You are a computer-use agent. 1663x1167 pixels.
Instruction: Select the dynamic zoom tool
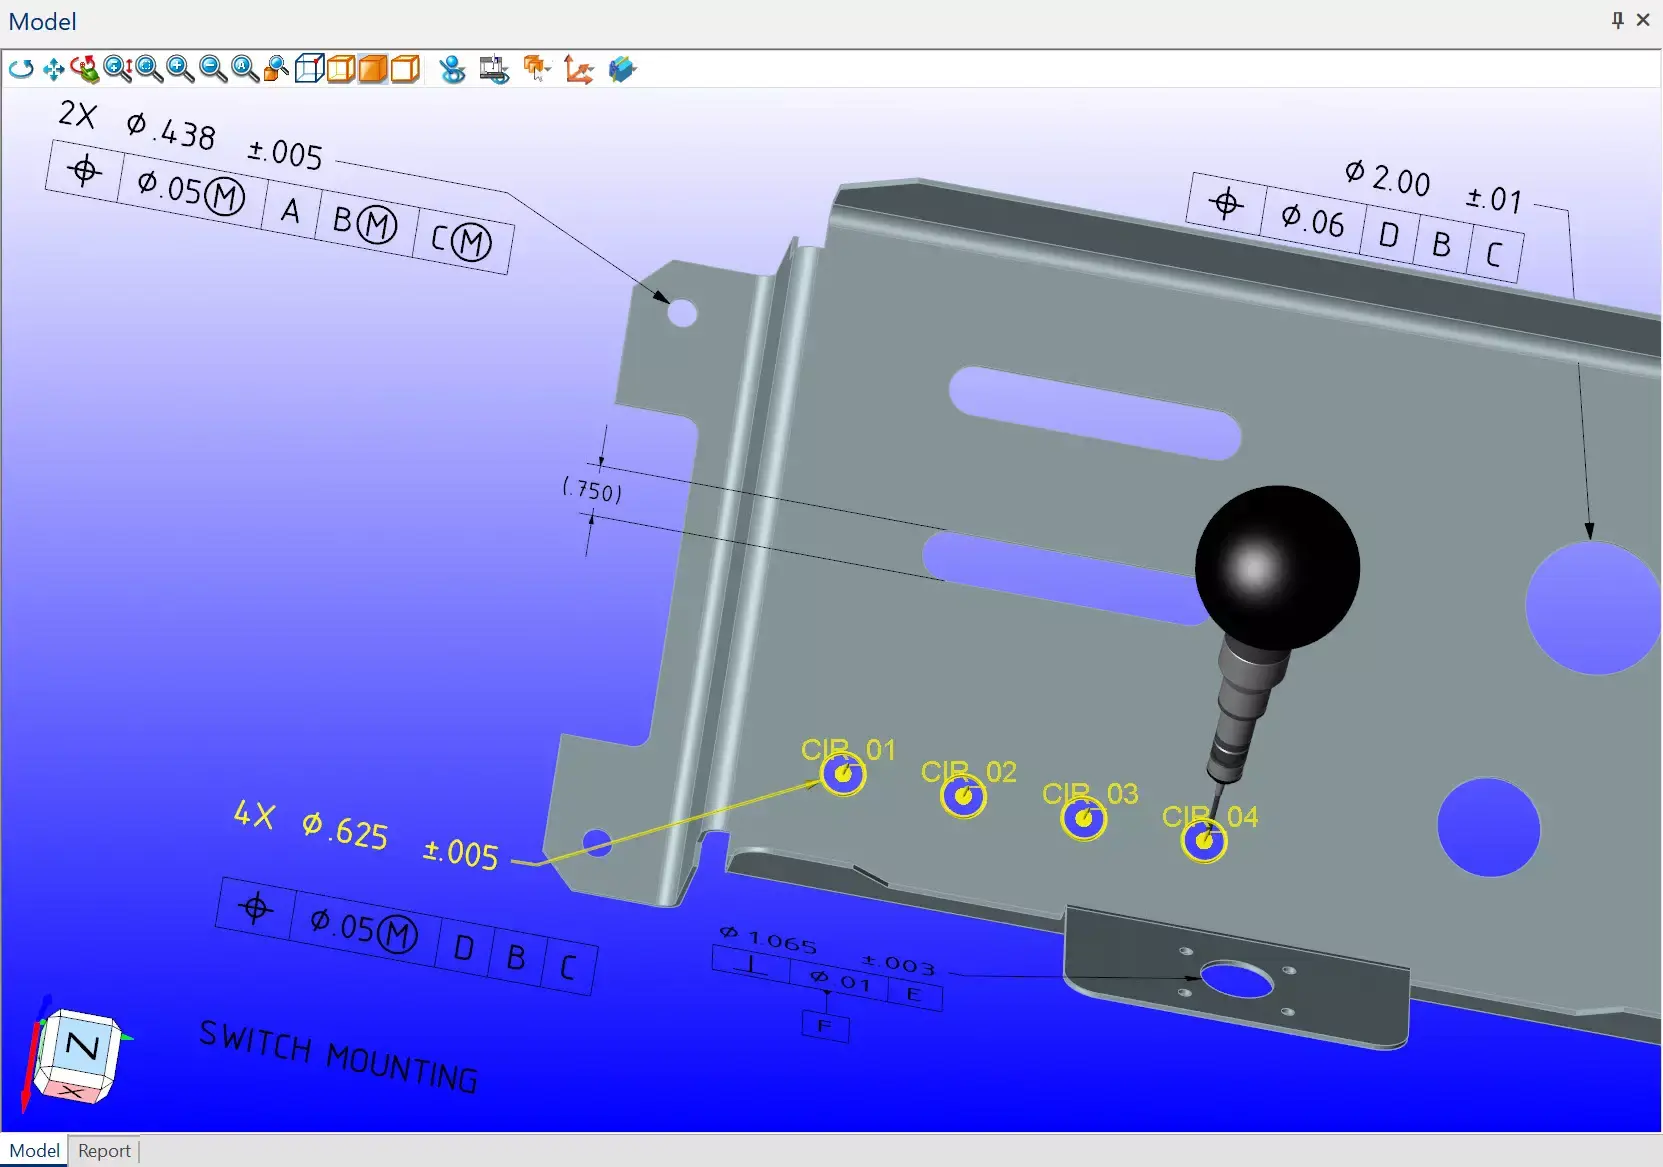click(x=117, y=69)
